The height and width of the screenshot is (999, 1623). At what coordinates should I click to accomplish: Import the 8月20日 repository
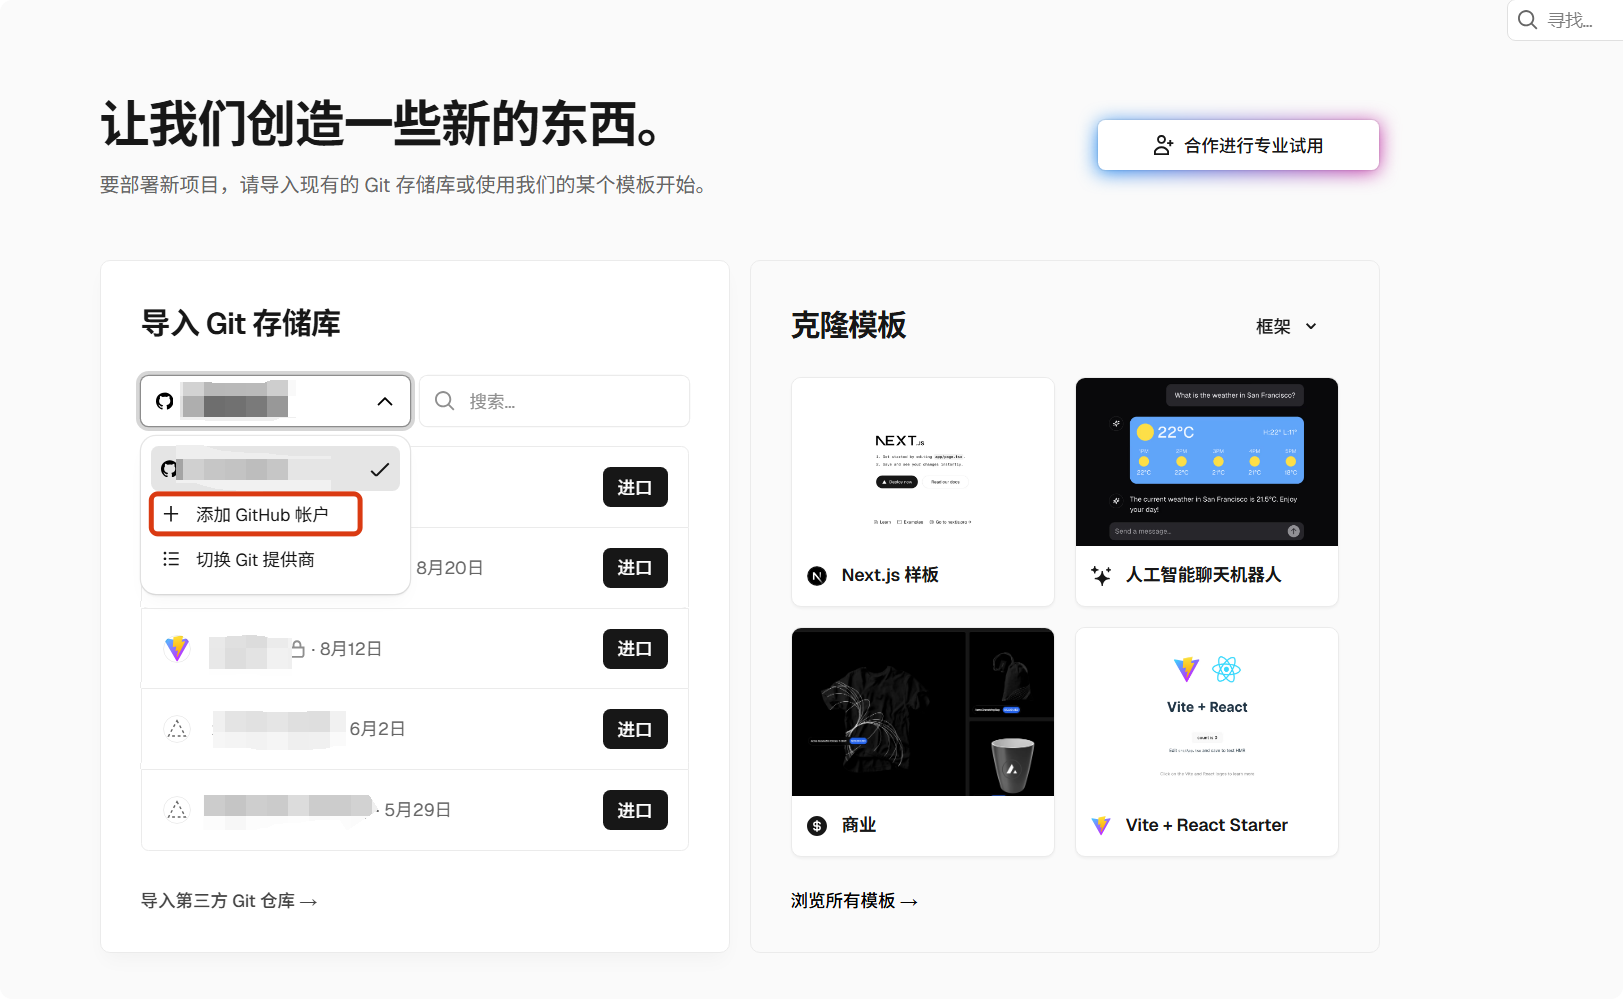[635, 568]
